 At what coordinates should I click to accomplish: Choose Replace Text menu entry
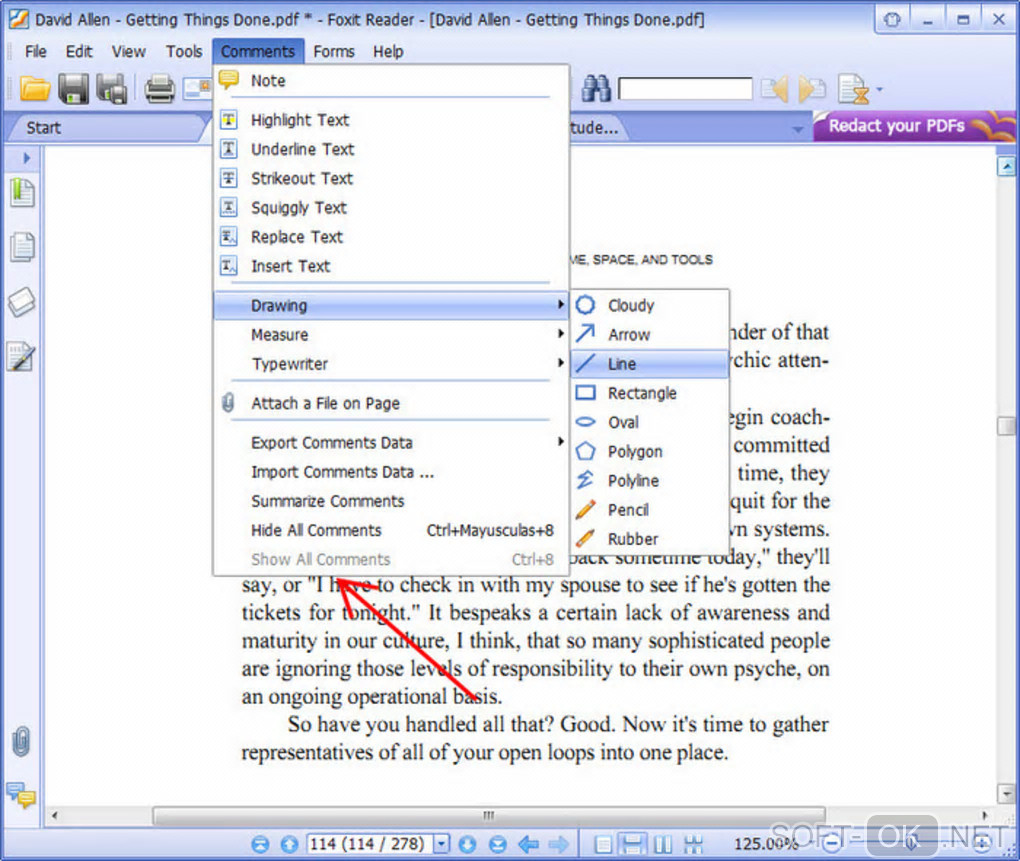[x=390, y=237]
